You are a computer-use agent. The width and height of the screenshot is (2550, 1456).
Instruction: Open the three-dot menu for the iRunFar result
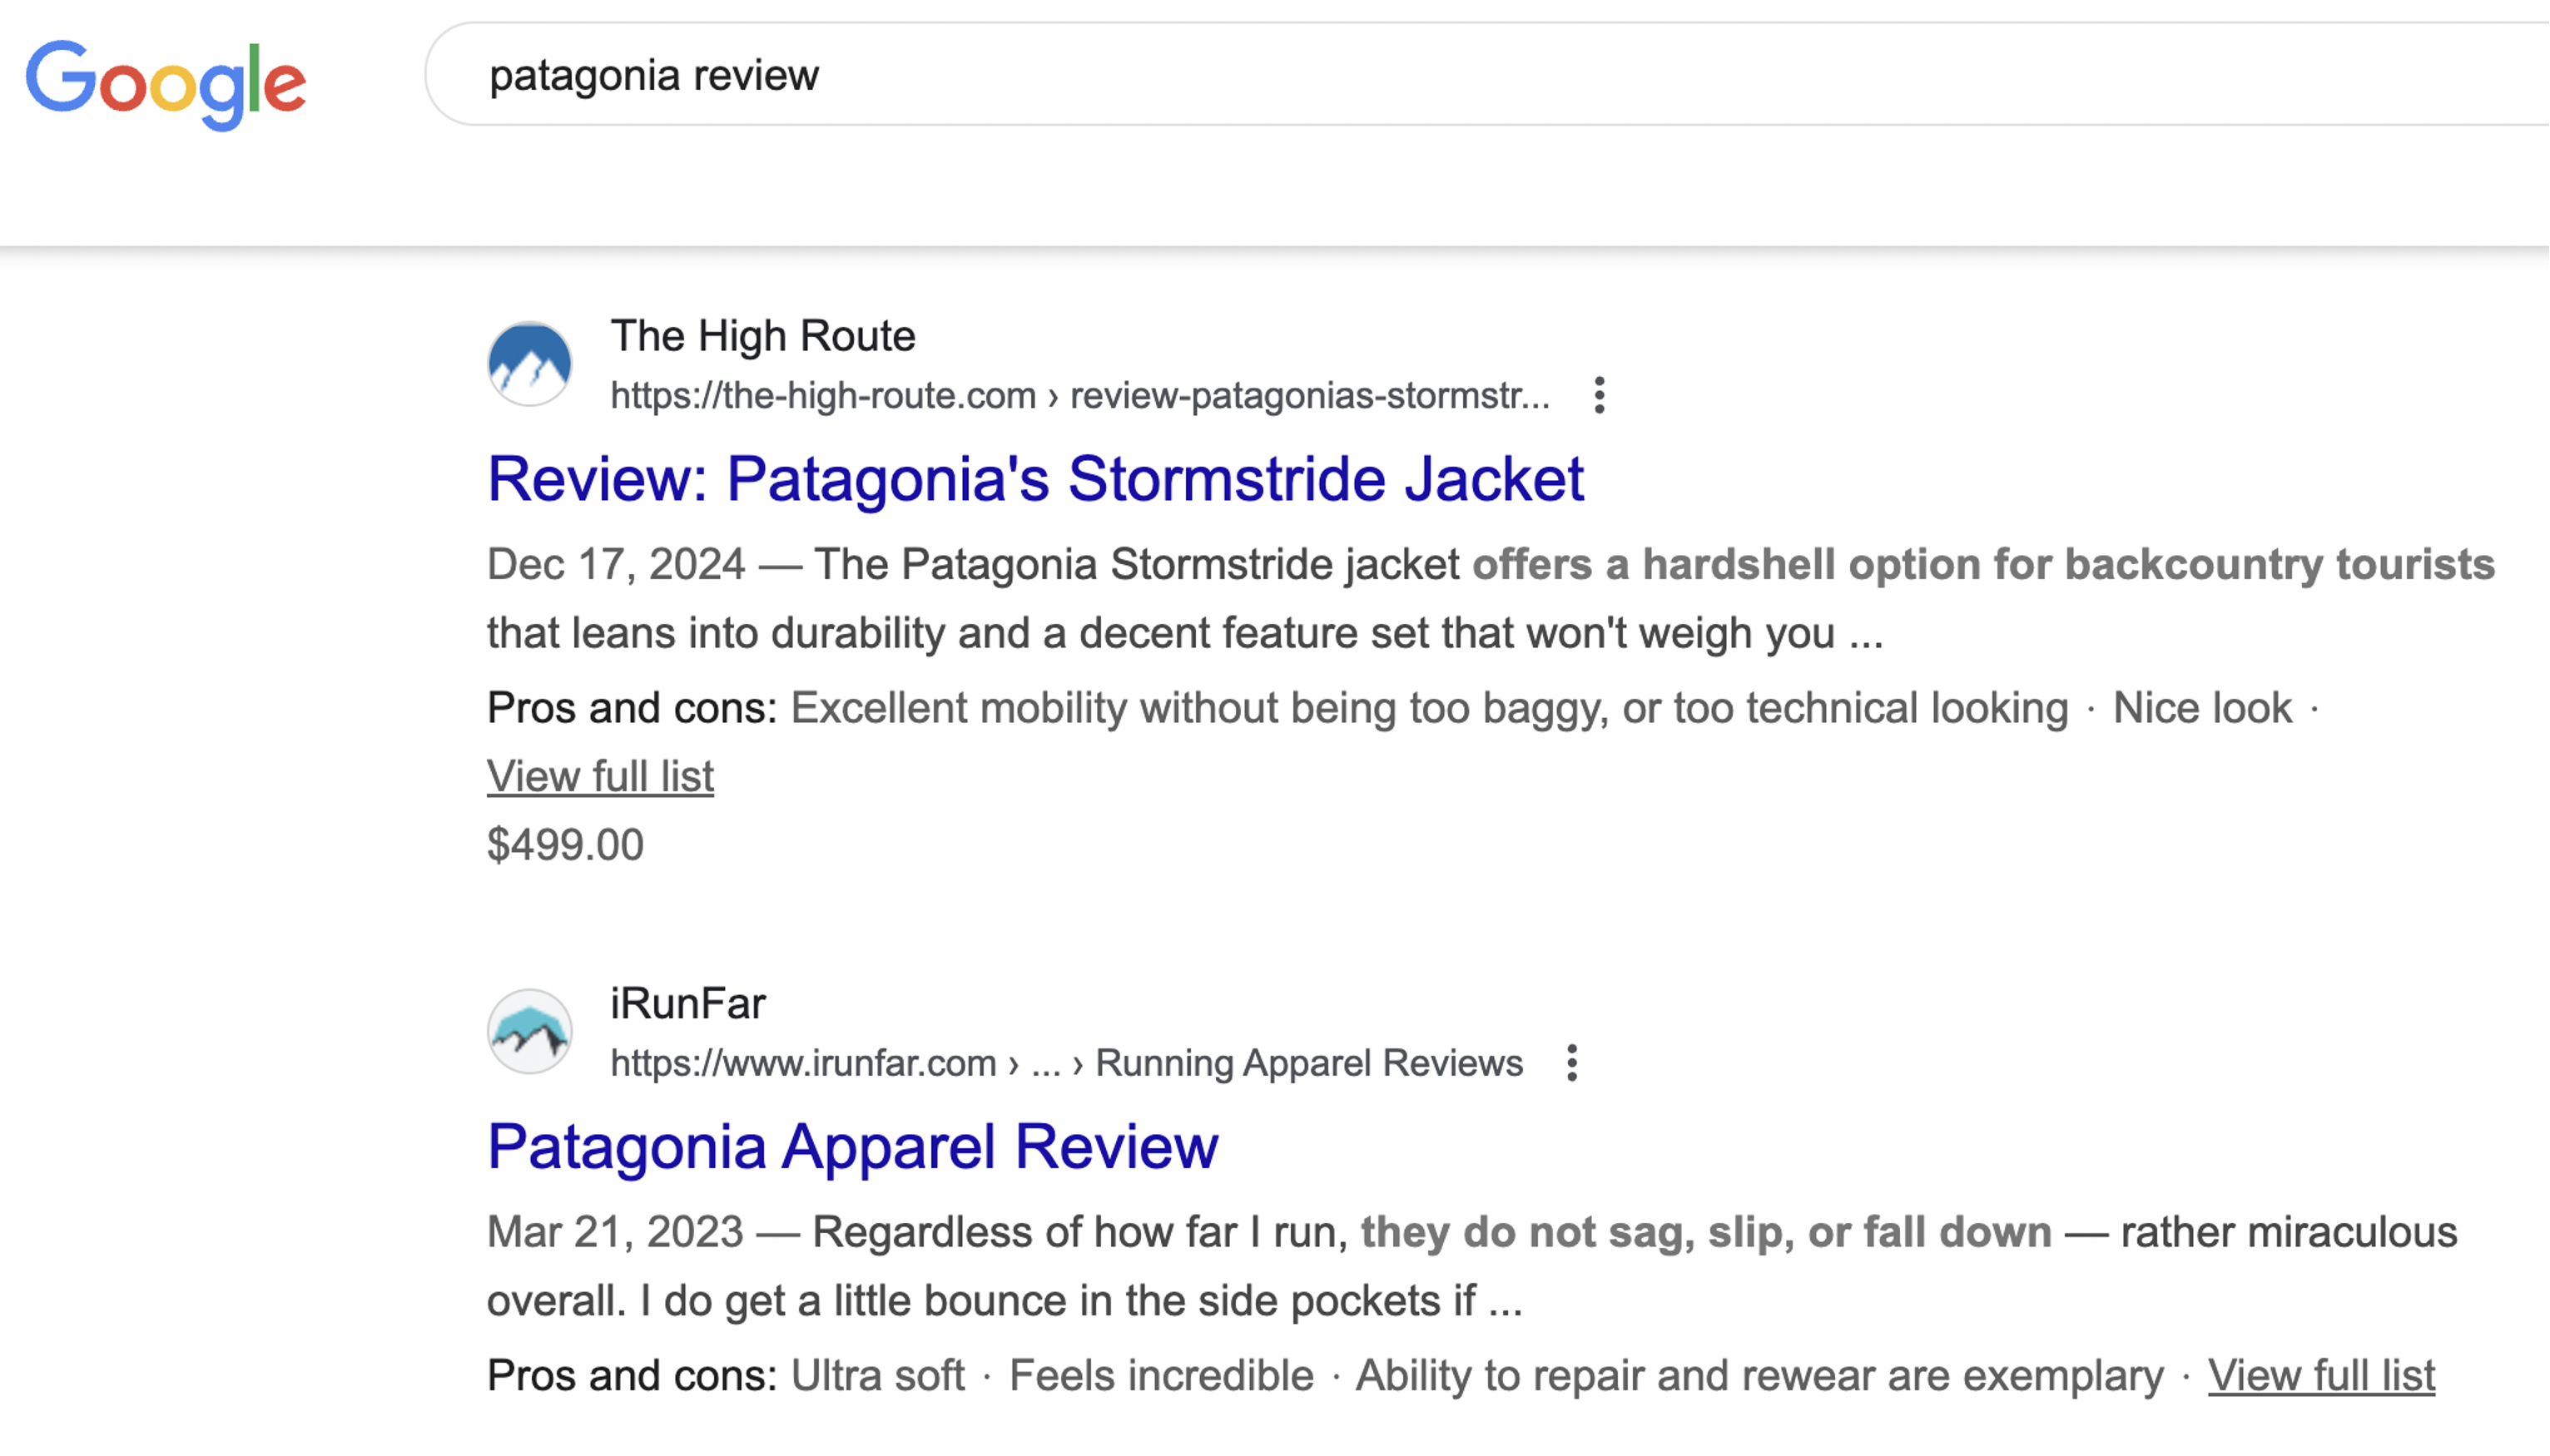(x=1572, y=1062)
